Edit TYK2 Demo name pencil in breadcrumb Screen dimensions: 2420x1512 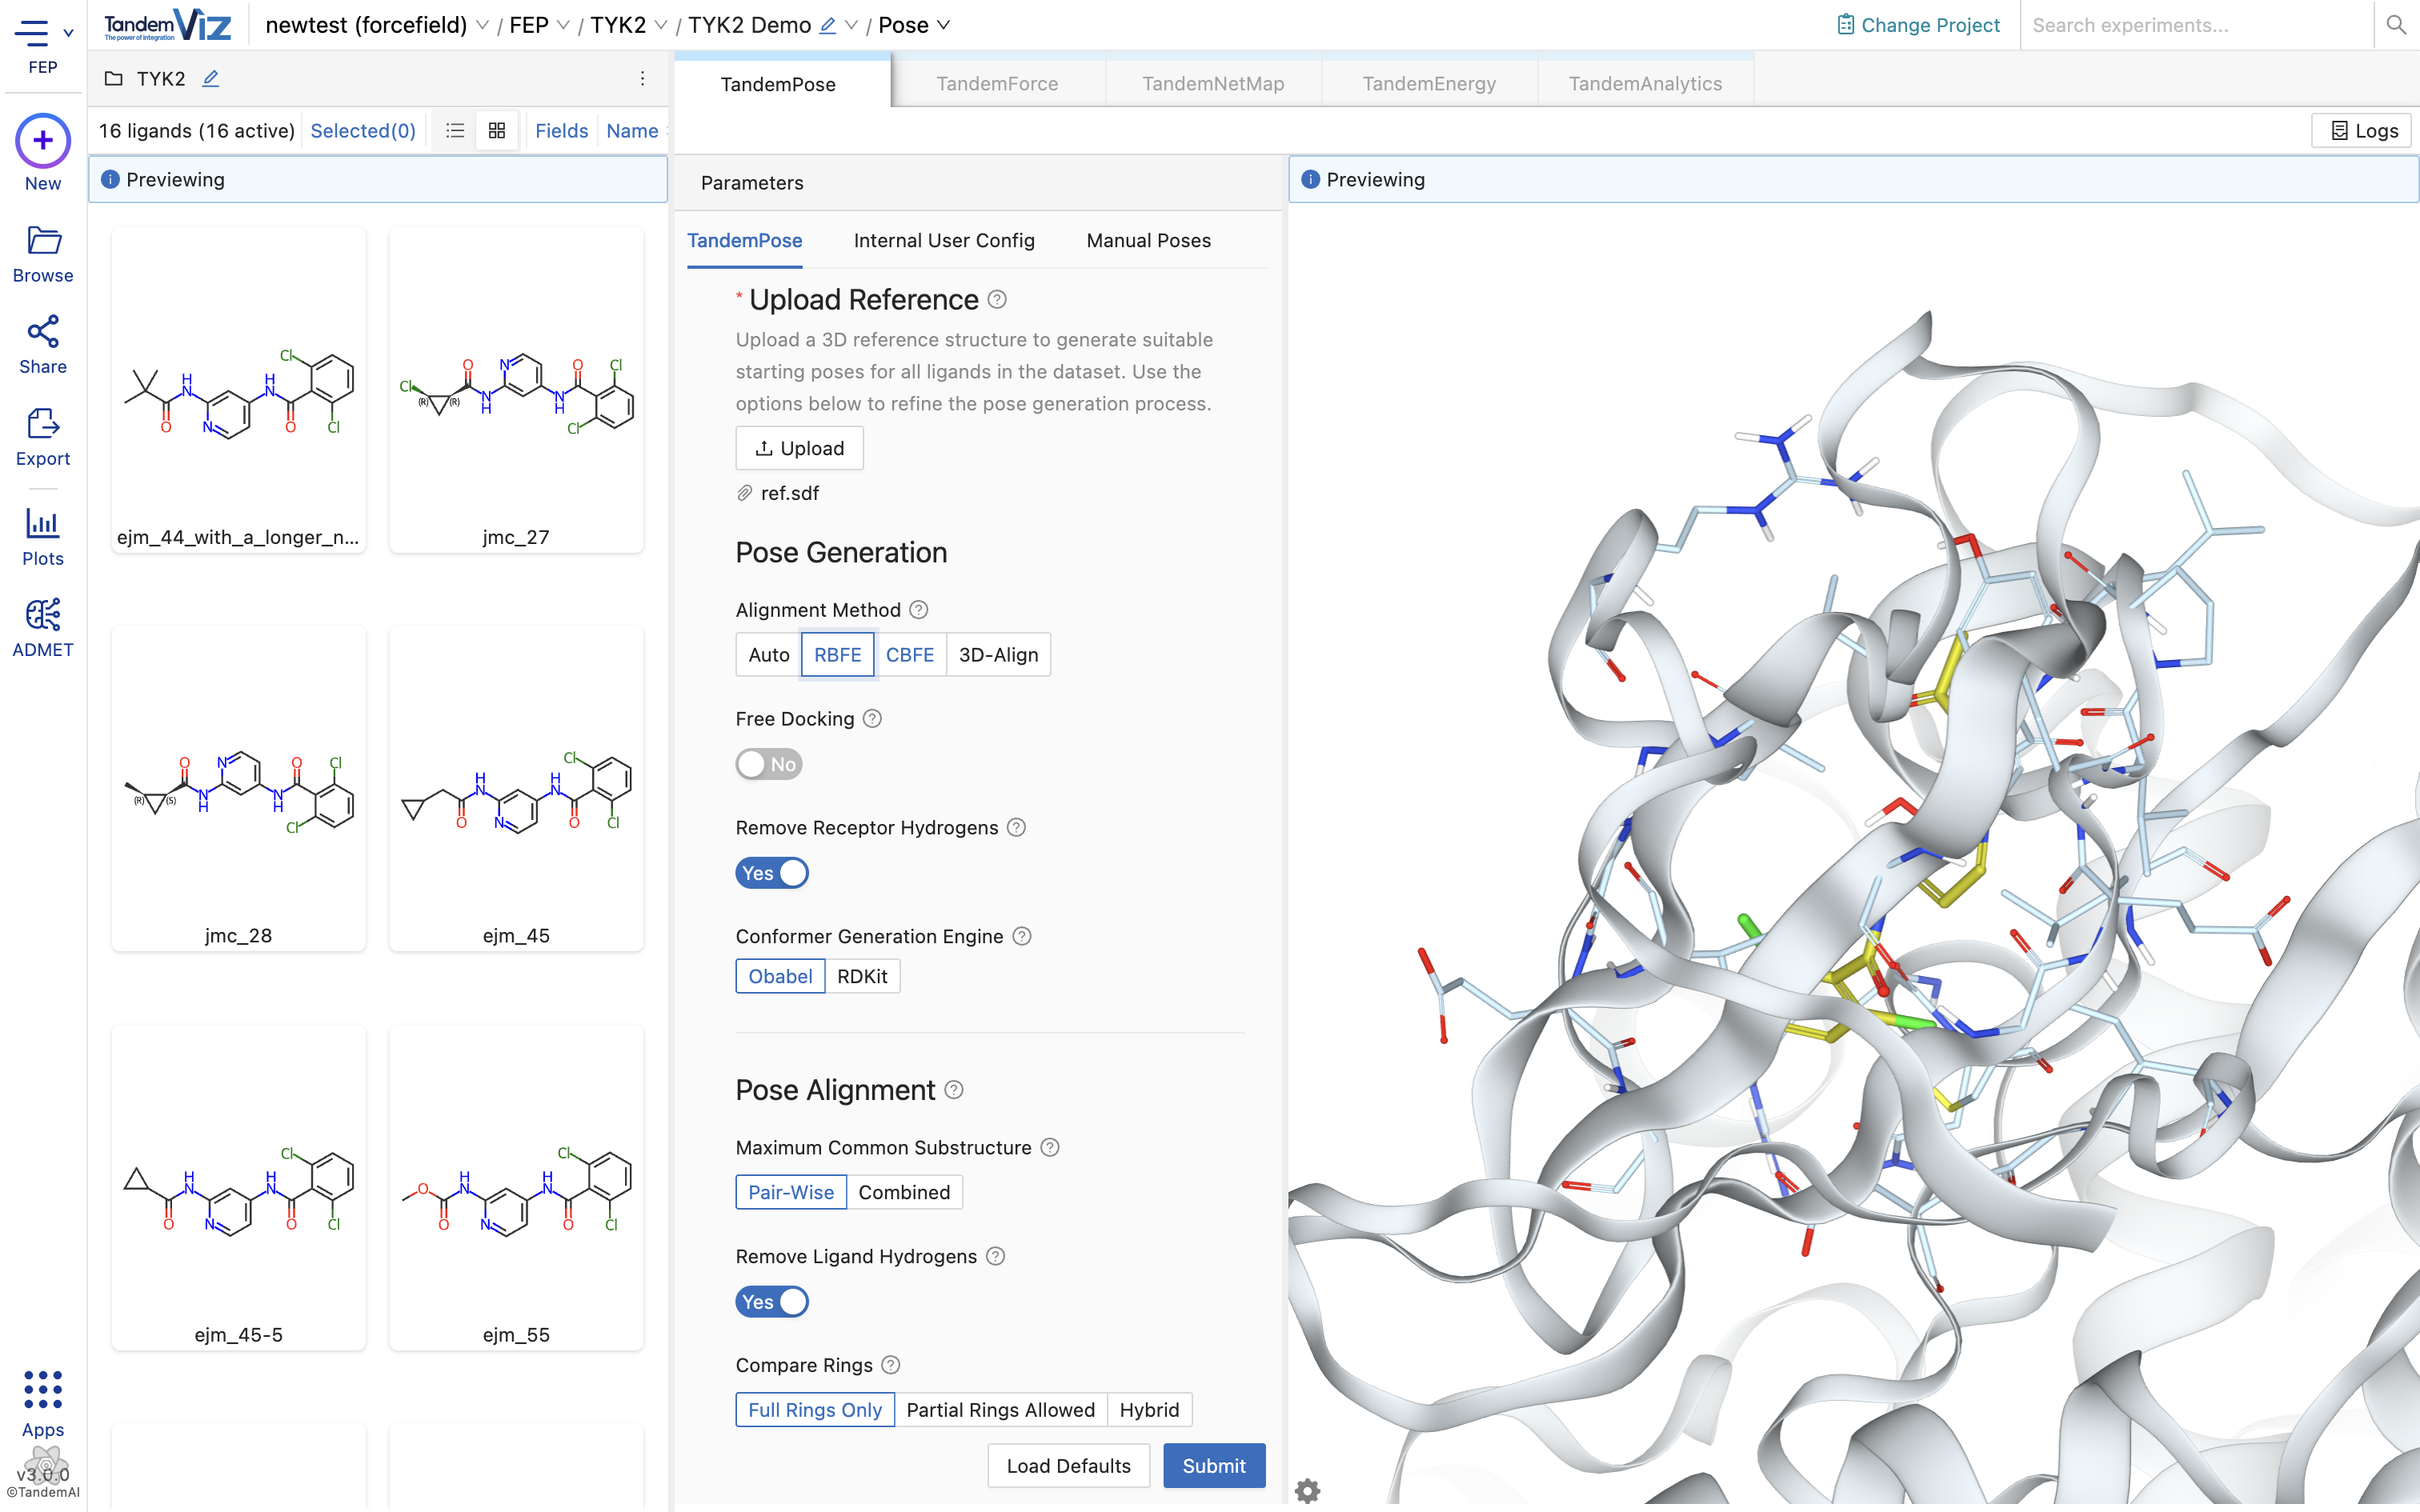[x=827, y=26]
